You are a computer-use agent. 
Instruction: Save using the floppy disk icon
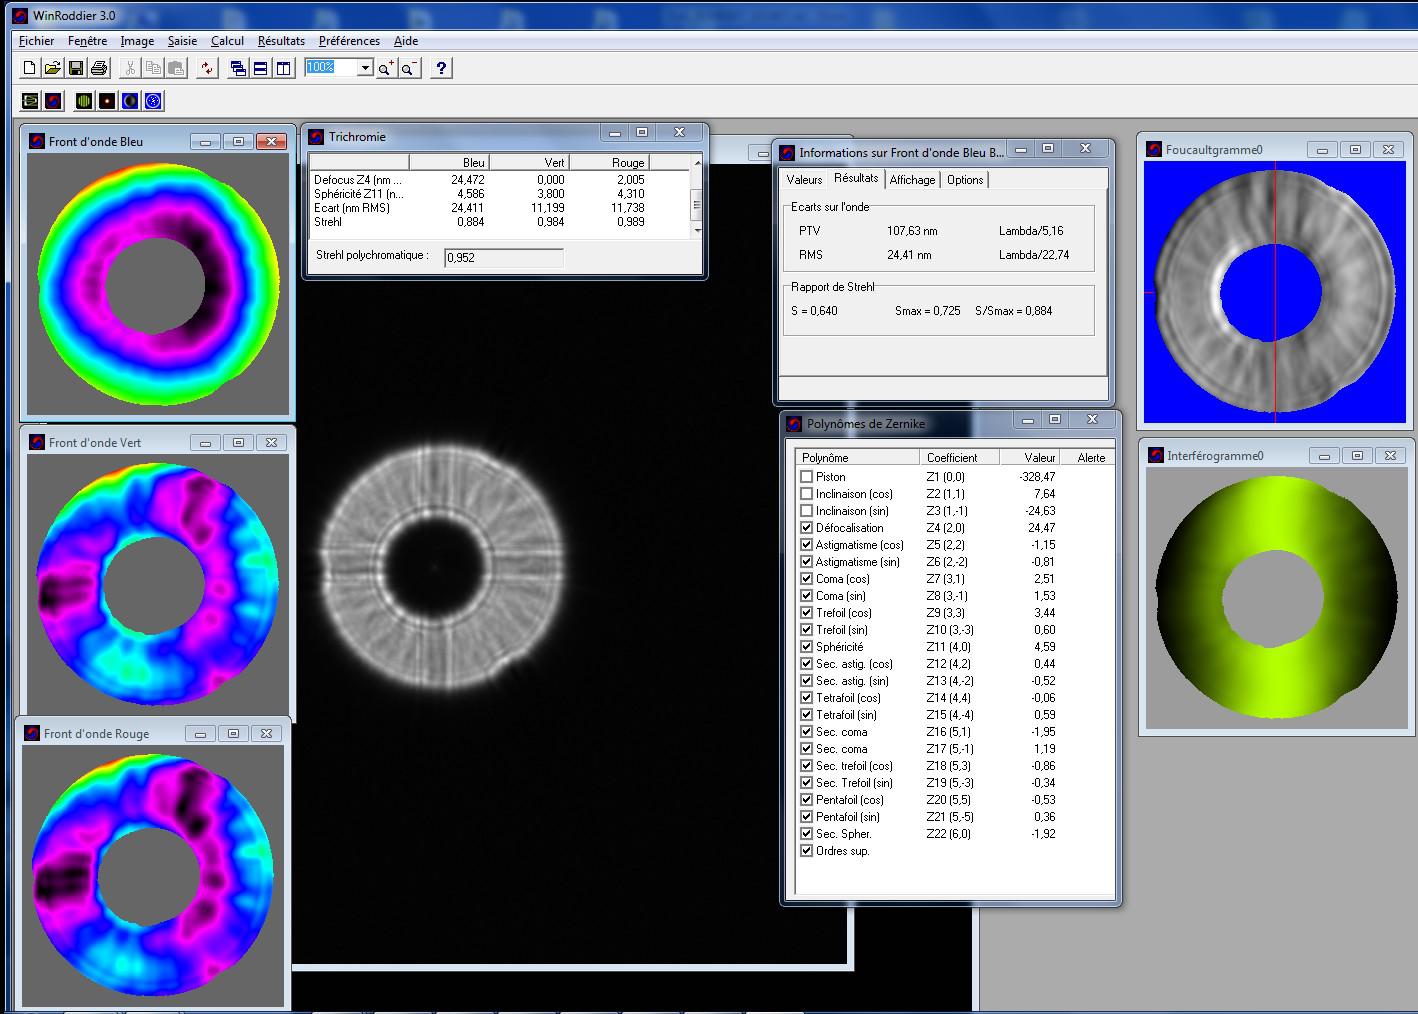pos(75,68)
